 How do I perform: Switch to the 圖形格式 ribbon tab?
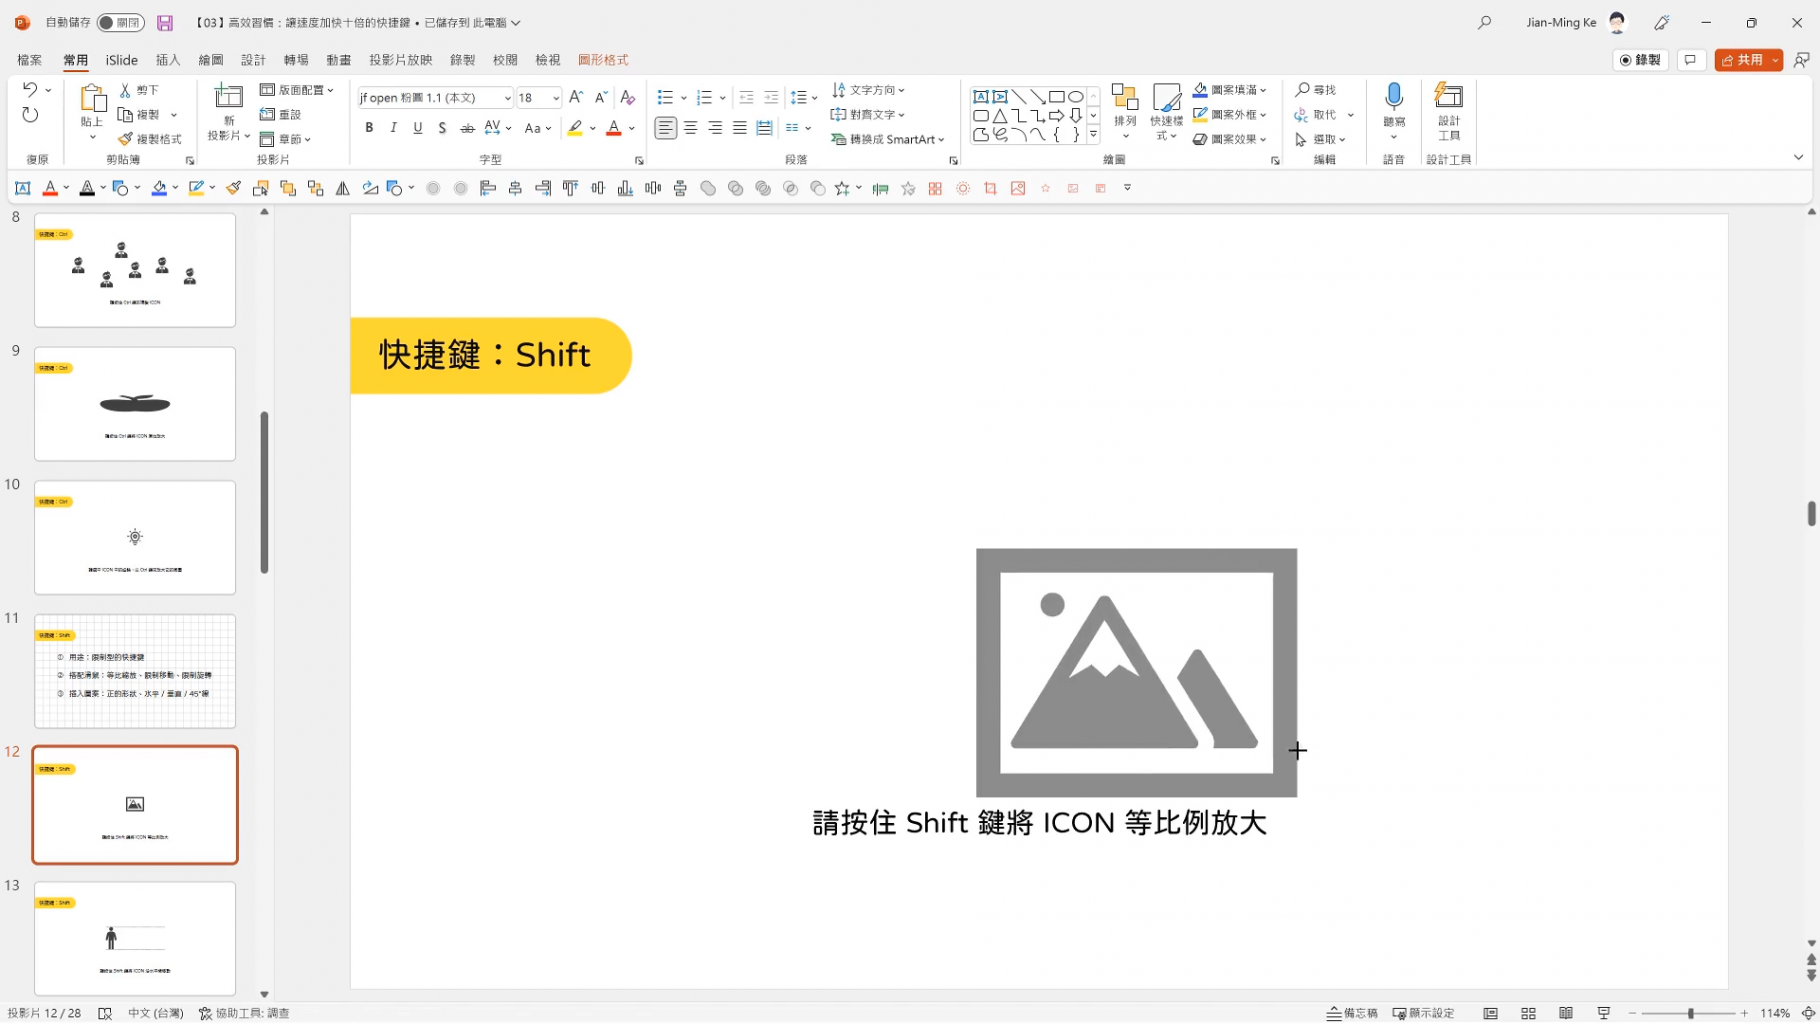tap(602, 59)
